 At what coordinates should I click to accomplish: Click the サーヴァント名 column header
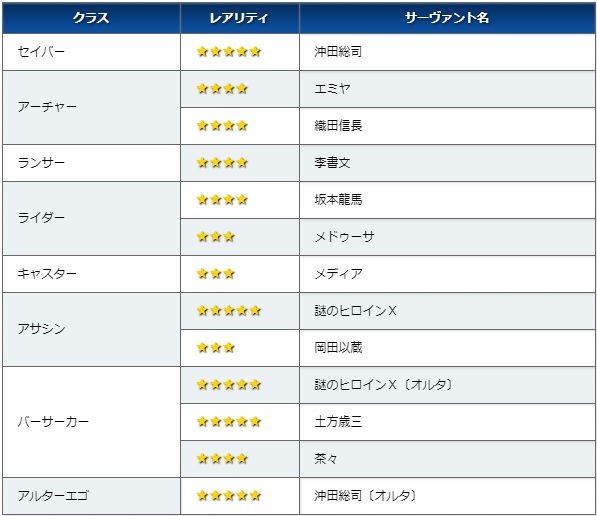(447, 18)
